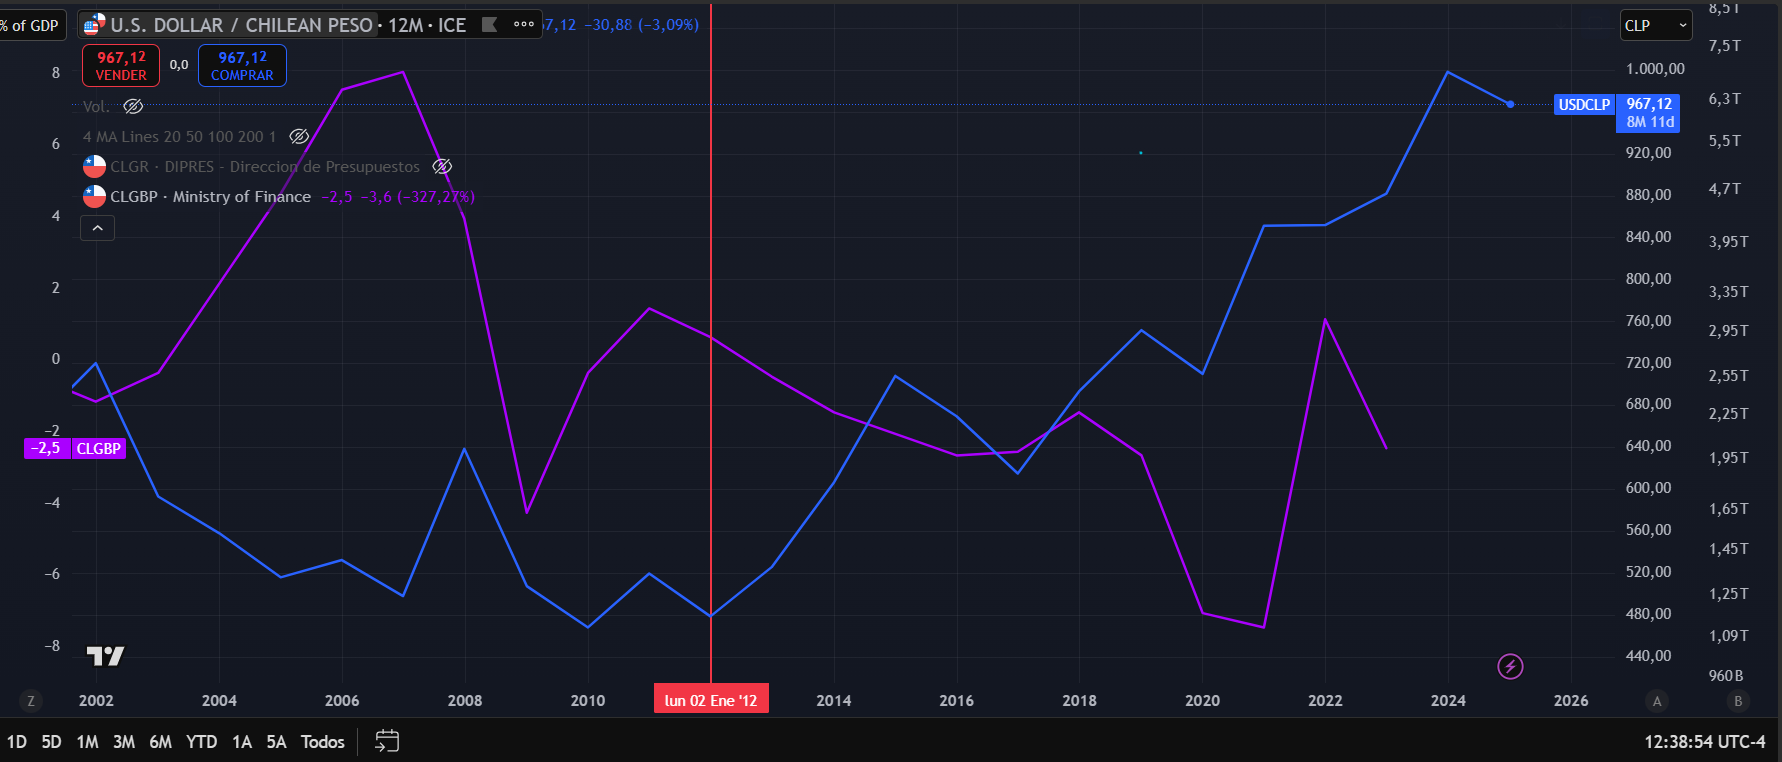The width and height of the screenshot is (1782, 762).
Task: Open the three-dots more menu in legend
Action: pyautogui.click(x=524, y=25)
